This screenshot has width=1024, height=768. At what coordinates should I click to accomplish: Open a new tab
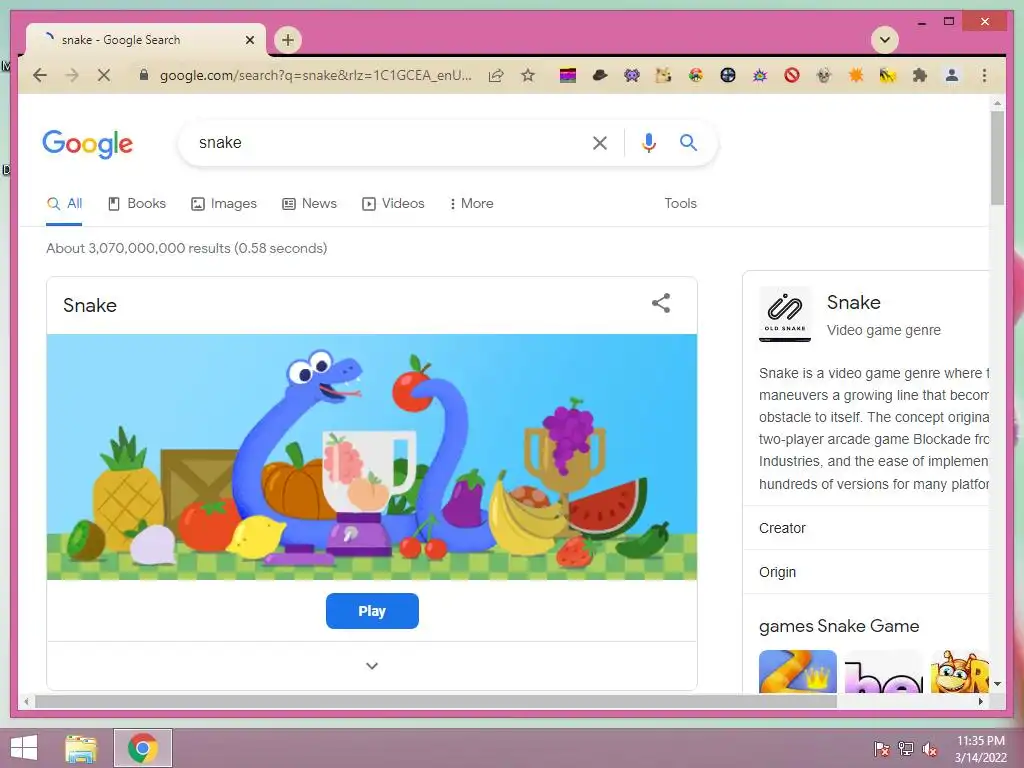[x=287, y=40]
